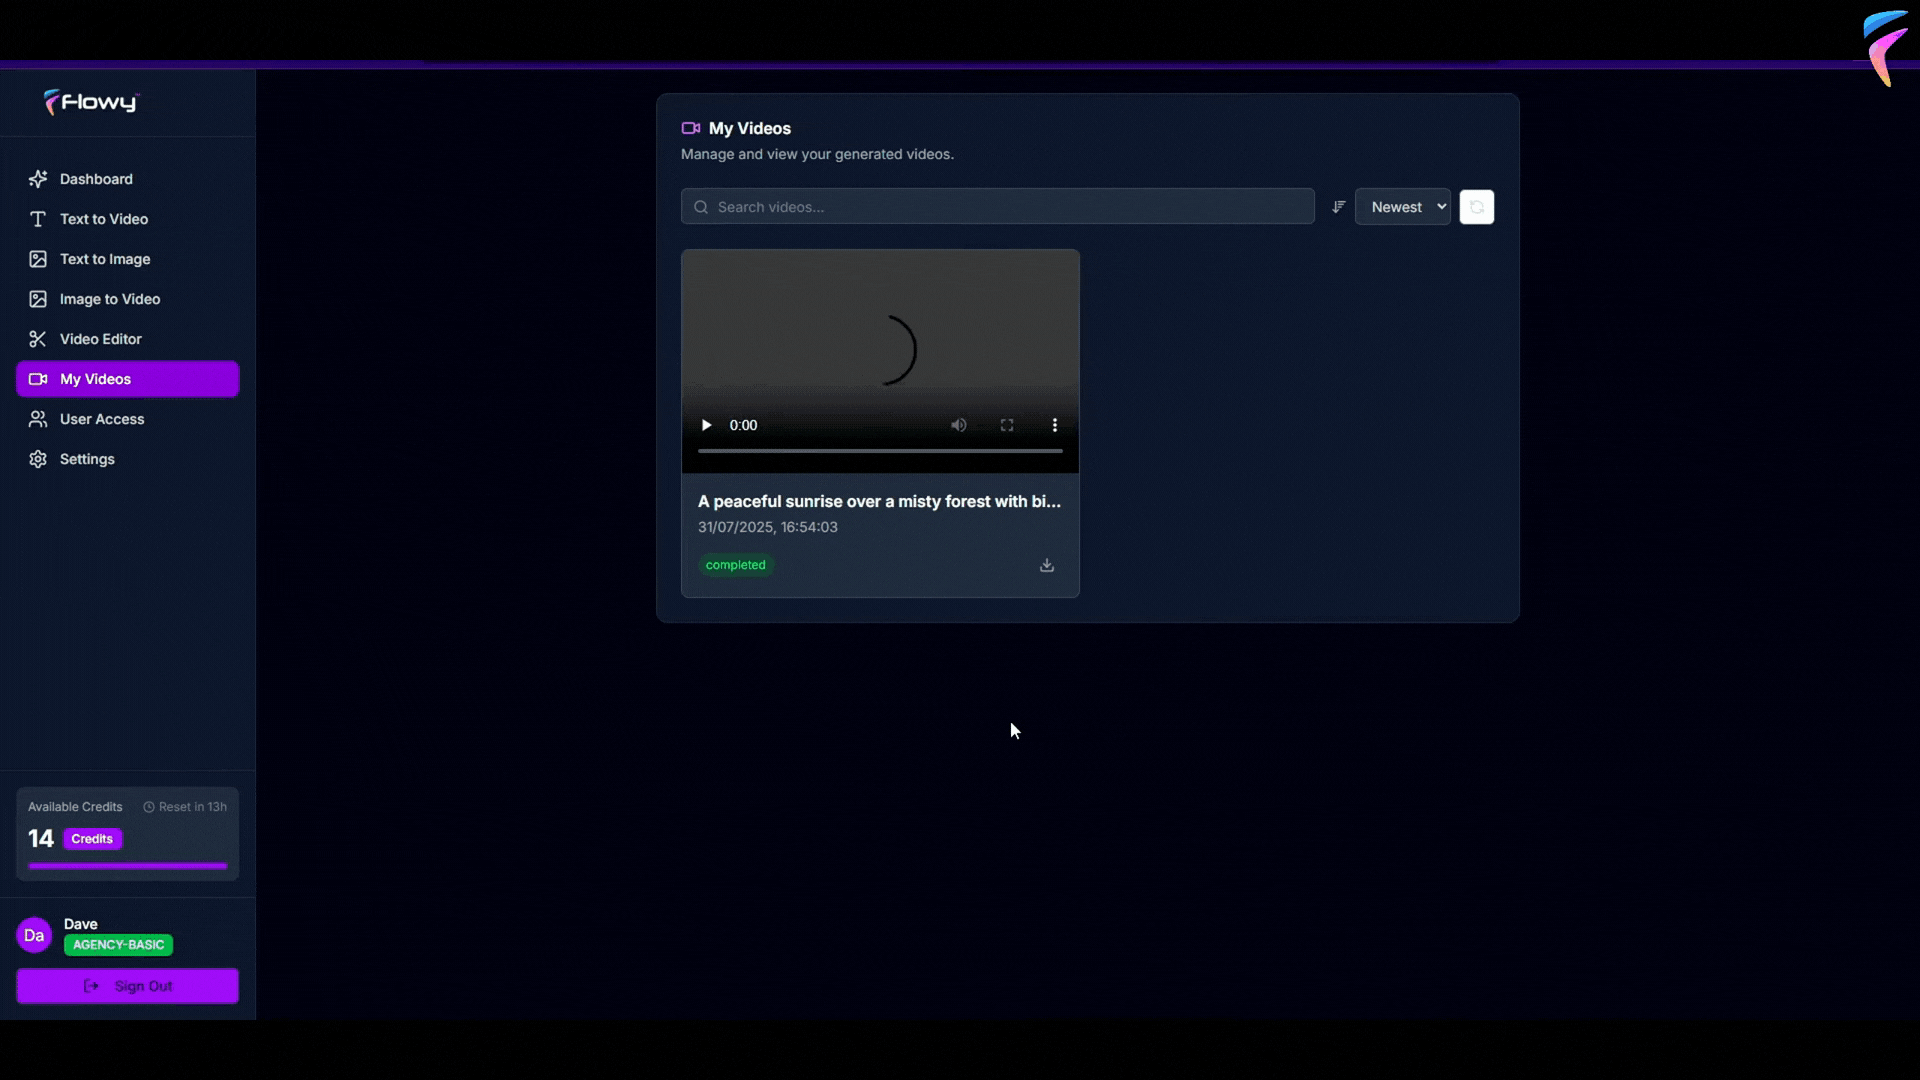1920x1080 pixels.
Task: Open Dashboard from the sidebar
Action: tap(96, 179)
